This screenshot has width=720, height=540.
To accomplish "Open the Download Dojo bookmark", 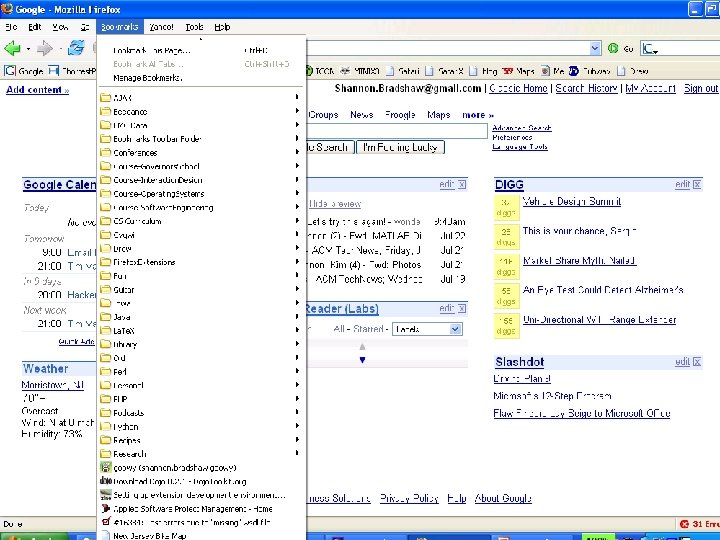I will 200,481.
